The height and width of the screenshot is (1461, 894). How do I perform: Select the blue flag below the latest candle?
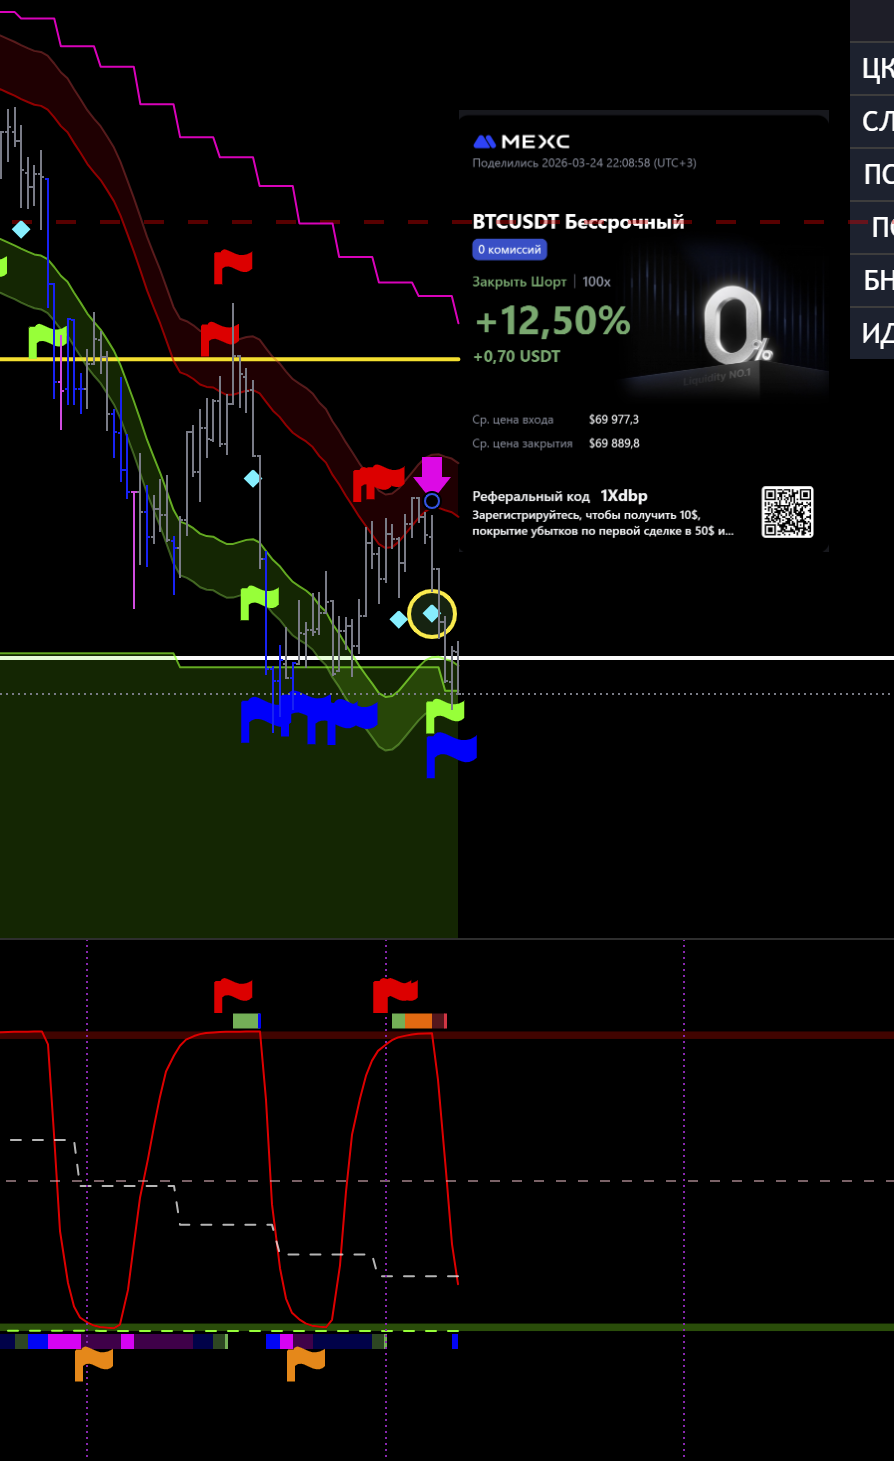point(450,750)
